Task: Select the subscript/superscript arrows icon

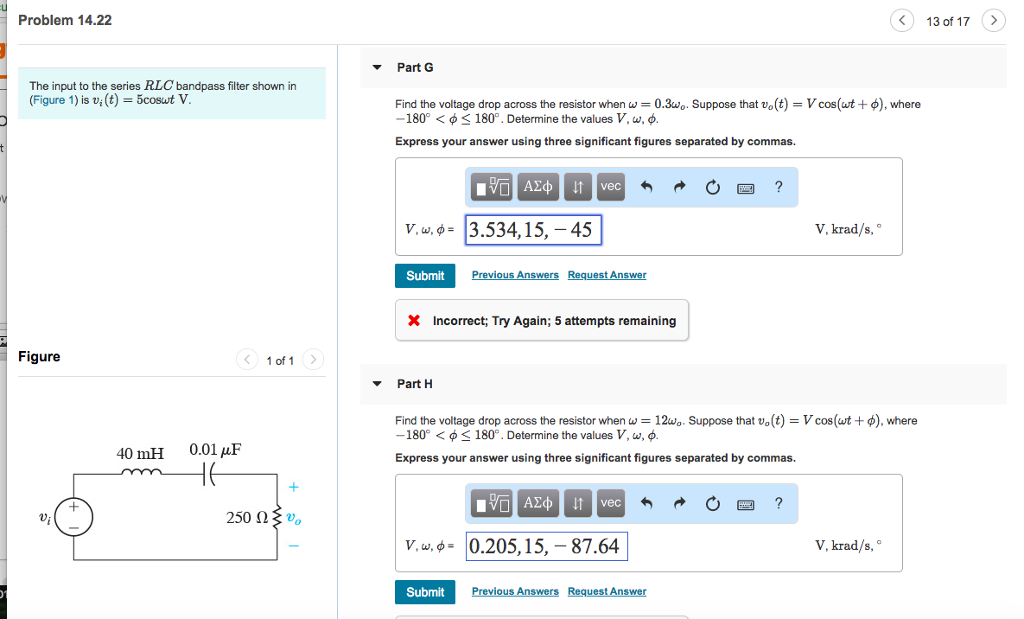Action: pyautogui.click(x=577, y=186)
